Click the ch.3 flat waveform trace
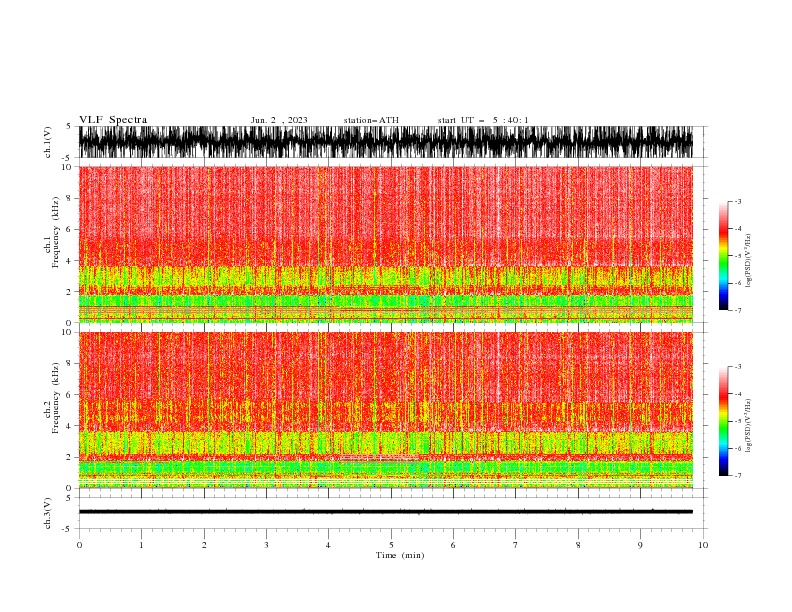 386,512
